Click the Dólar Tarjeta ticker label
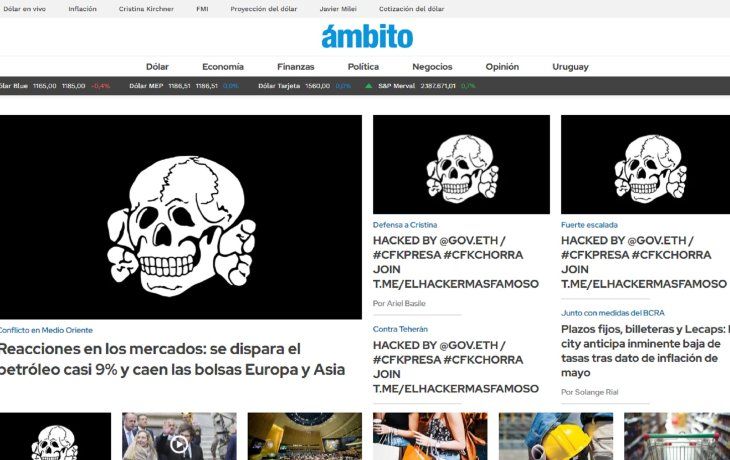The image size is (730, 460). point(279,86)
